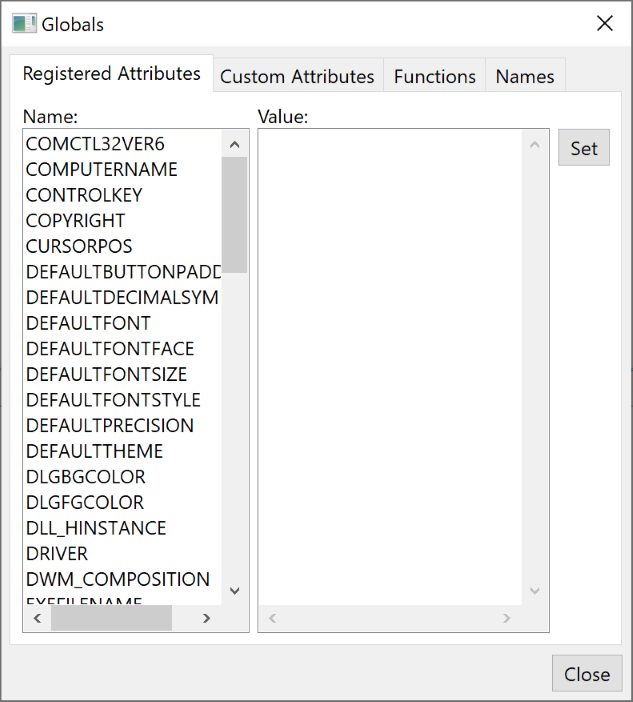Switch to the Custom Attributes tab
This screenshot has height=702, width=633.
pyautogui.click(x=297, y=76)
